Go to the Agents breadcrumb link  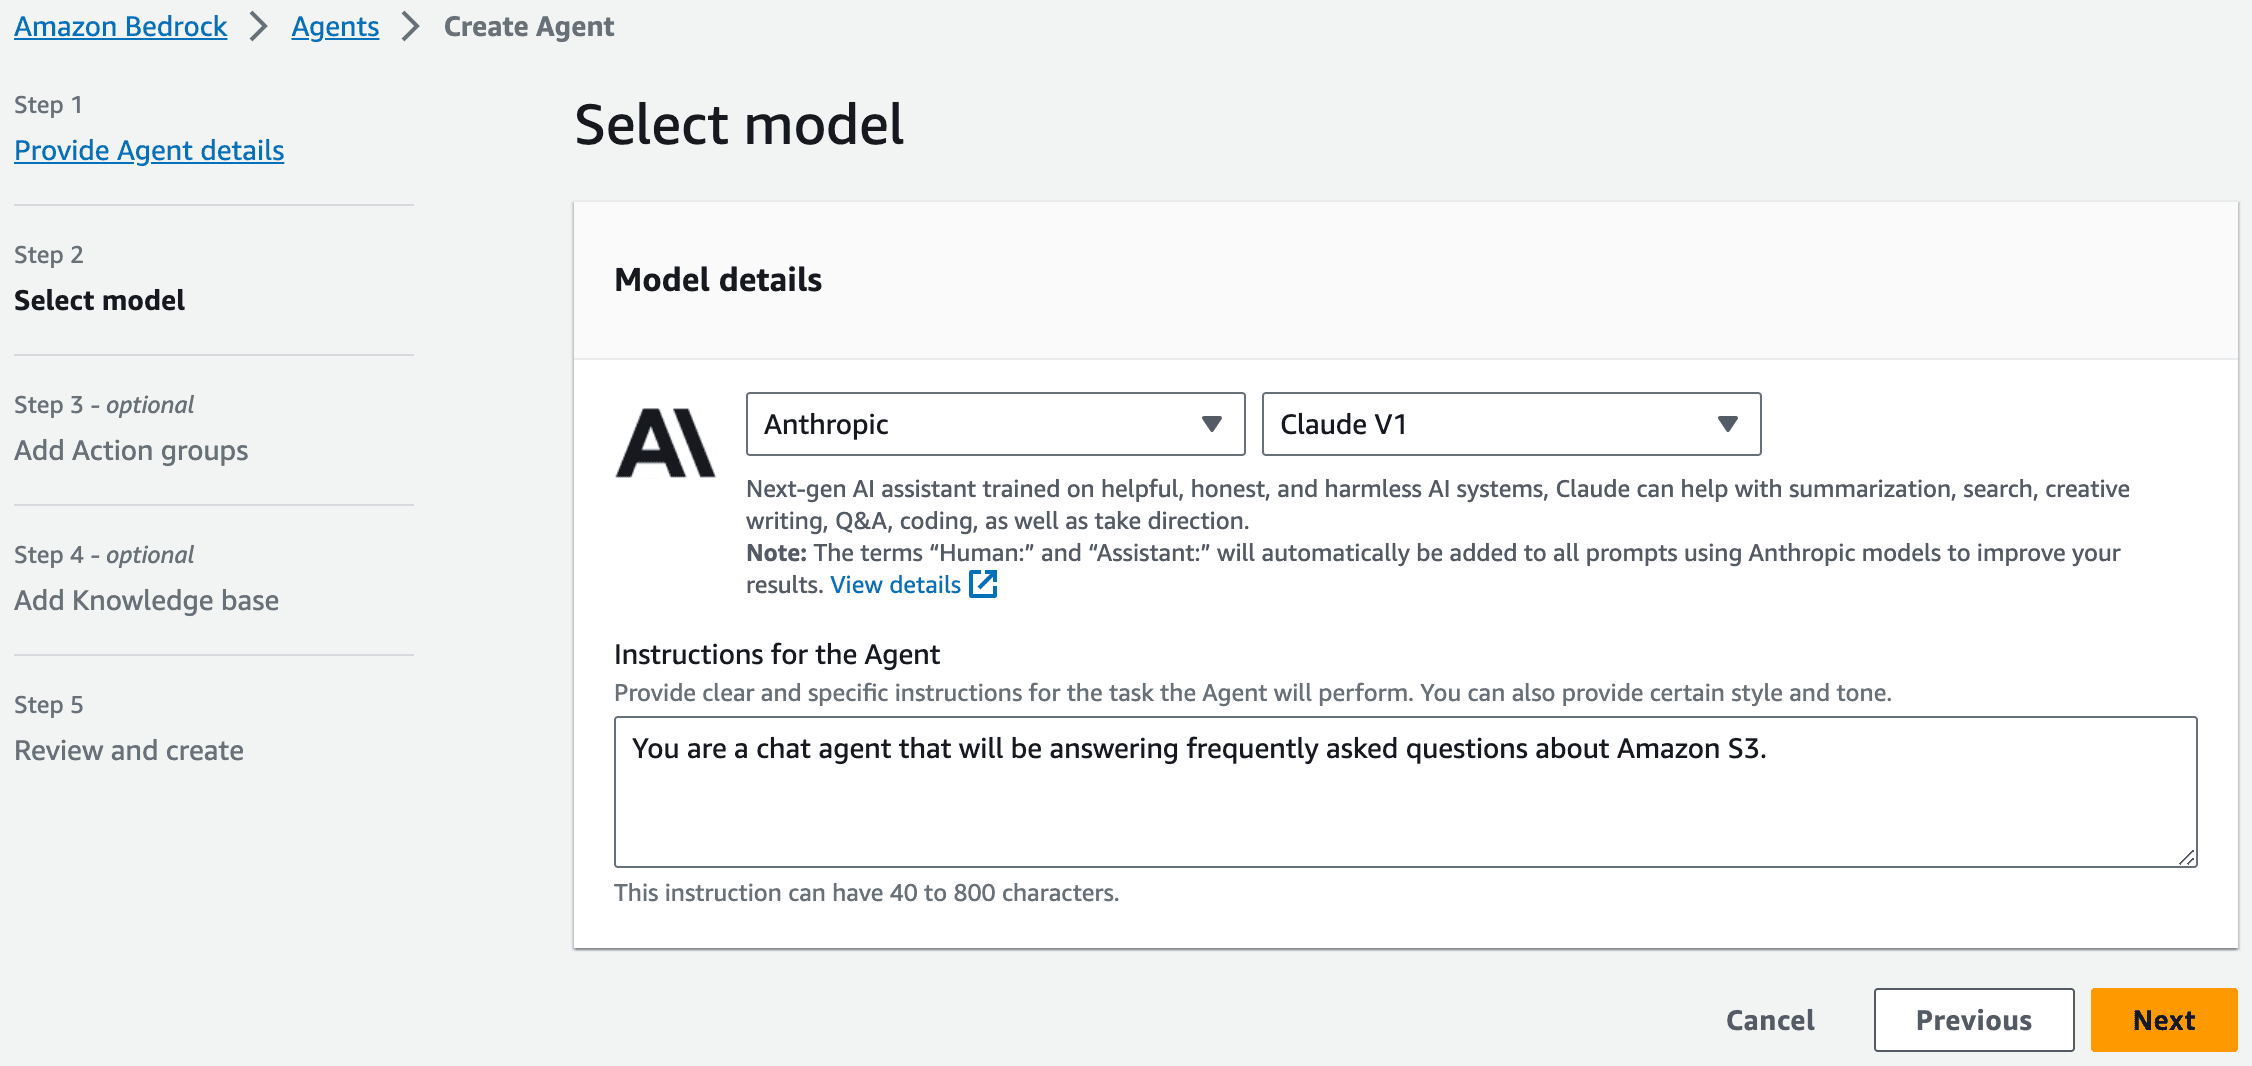click(335, 27)
